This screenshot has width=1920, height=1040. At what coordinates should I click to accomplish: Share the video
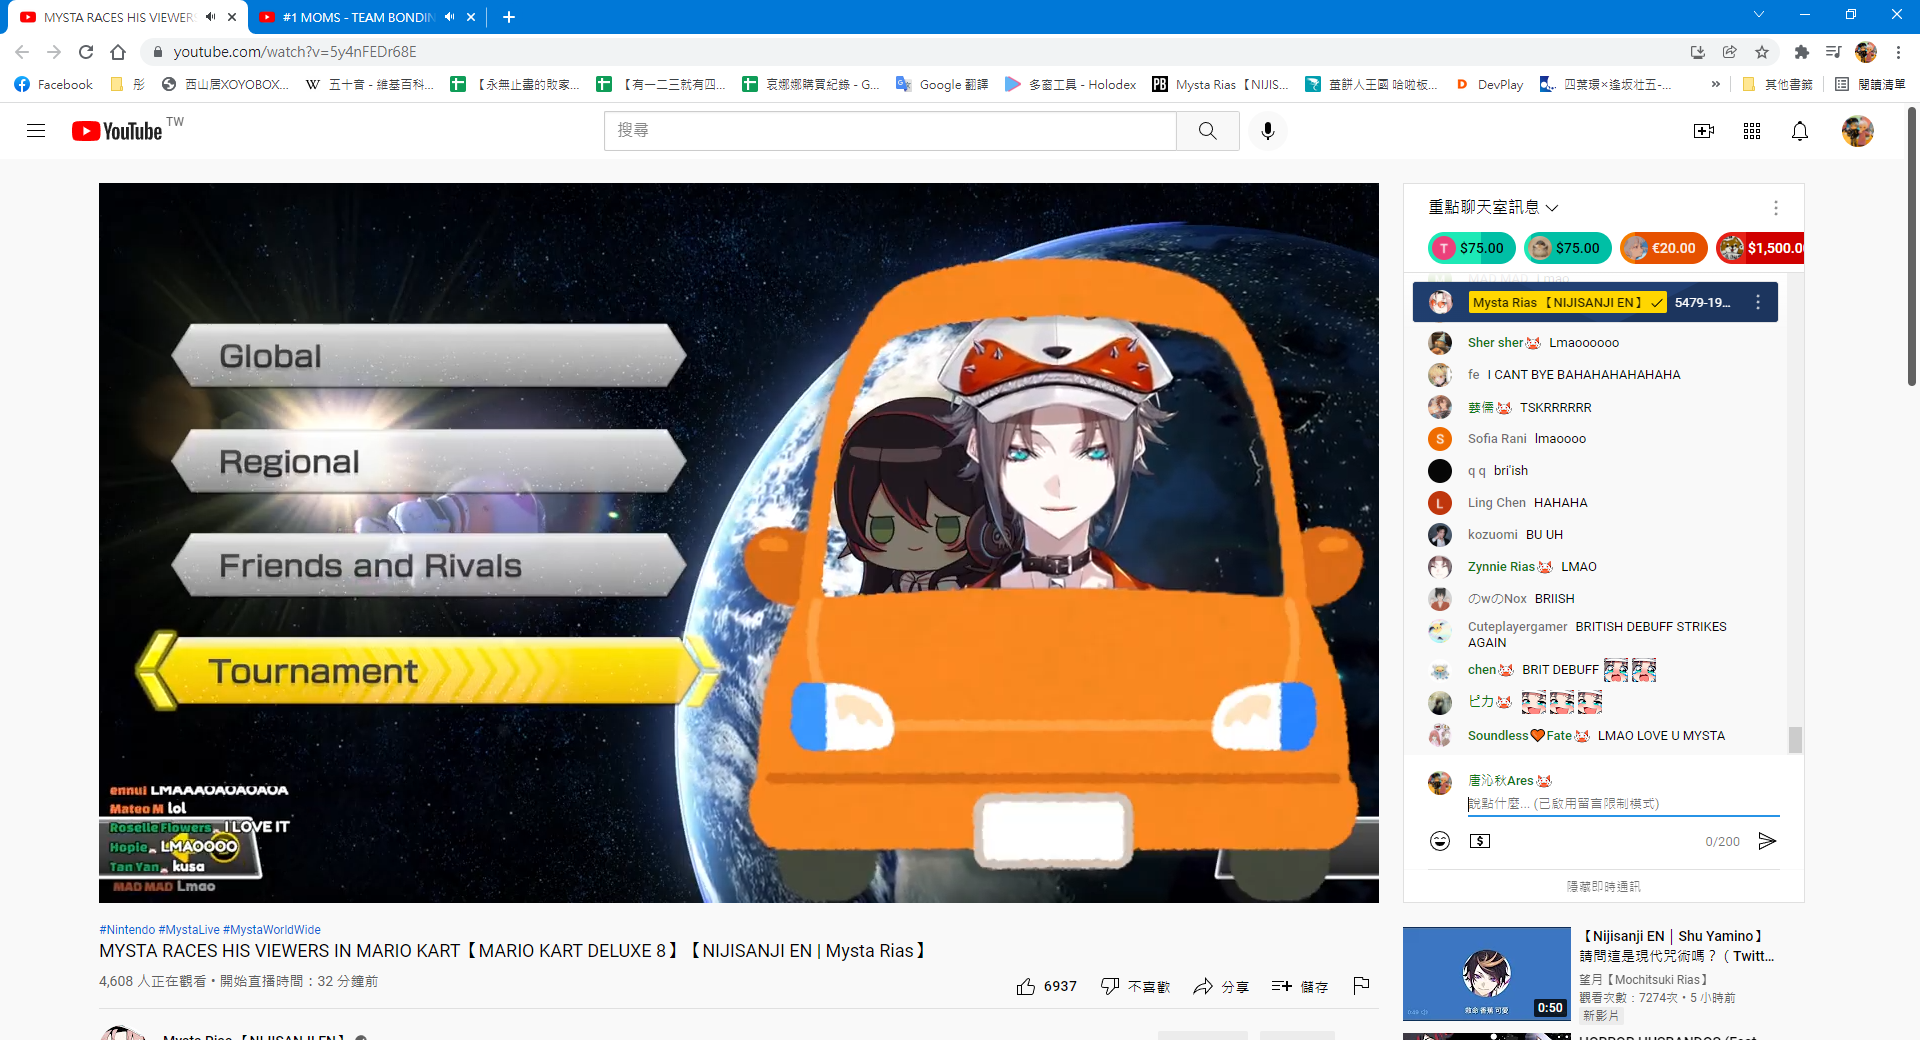[1221, 986]
